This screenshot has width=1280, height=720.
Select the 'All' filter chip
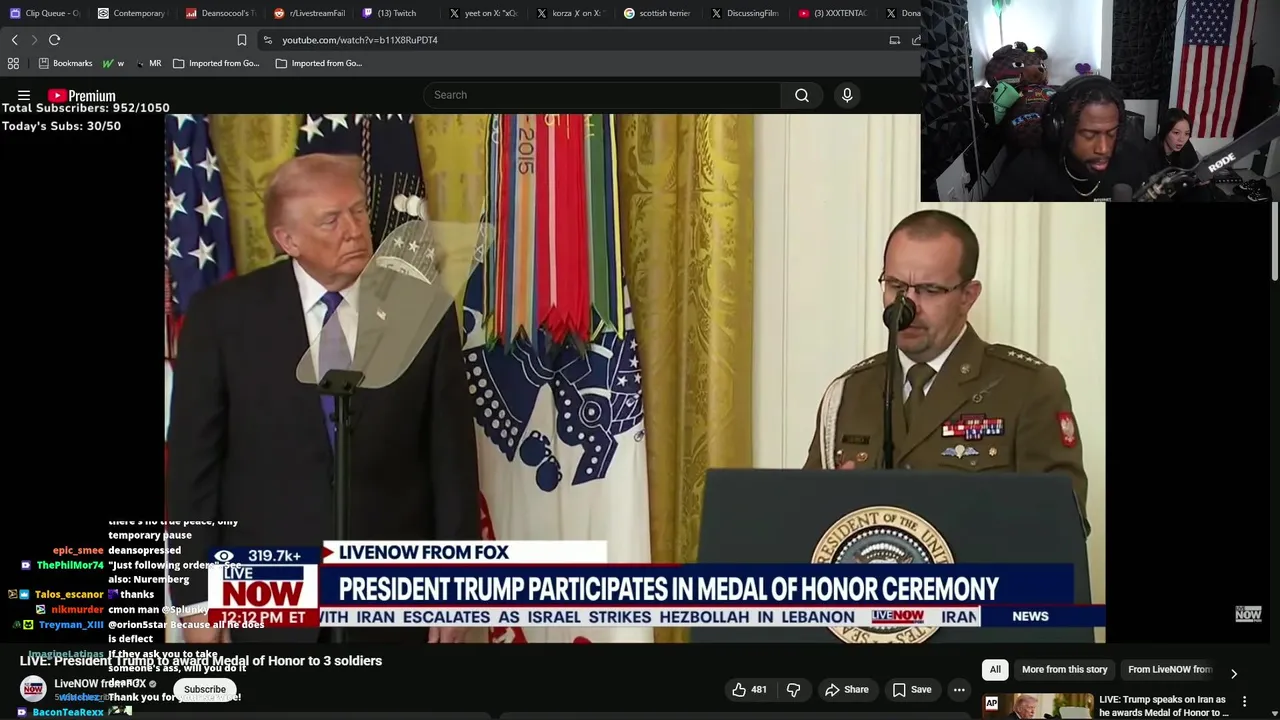pyautogui.click(x=995, y=669)
